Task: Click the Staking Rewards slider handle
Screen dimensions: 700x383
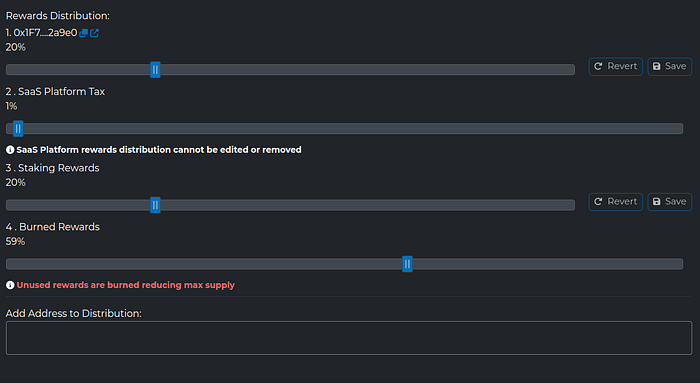Action: 155,205
